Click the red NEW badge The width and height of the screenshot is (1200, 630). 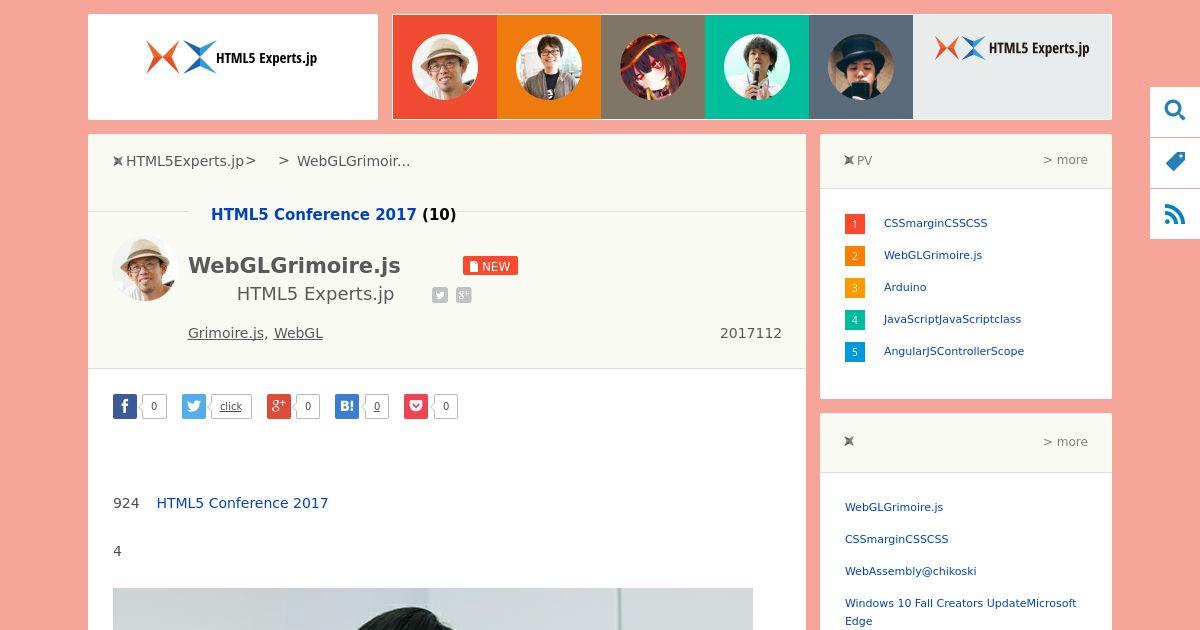pyautogui.click(x=490, y=266)
